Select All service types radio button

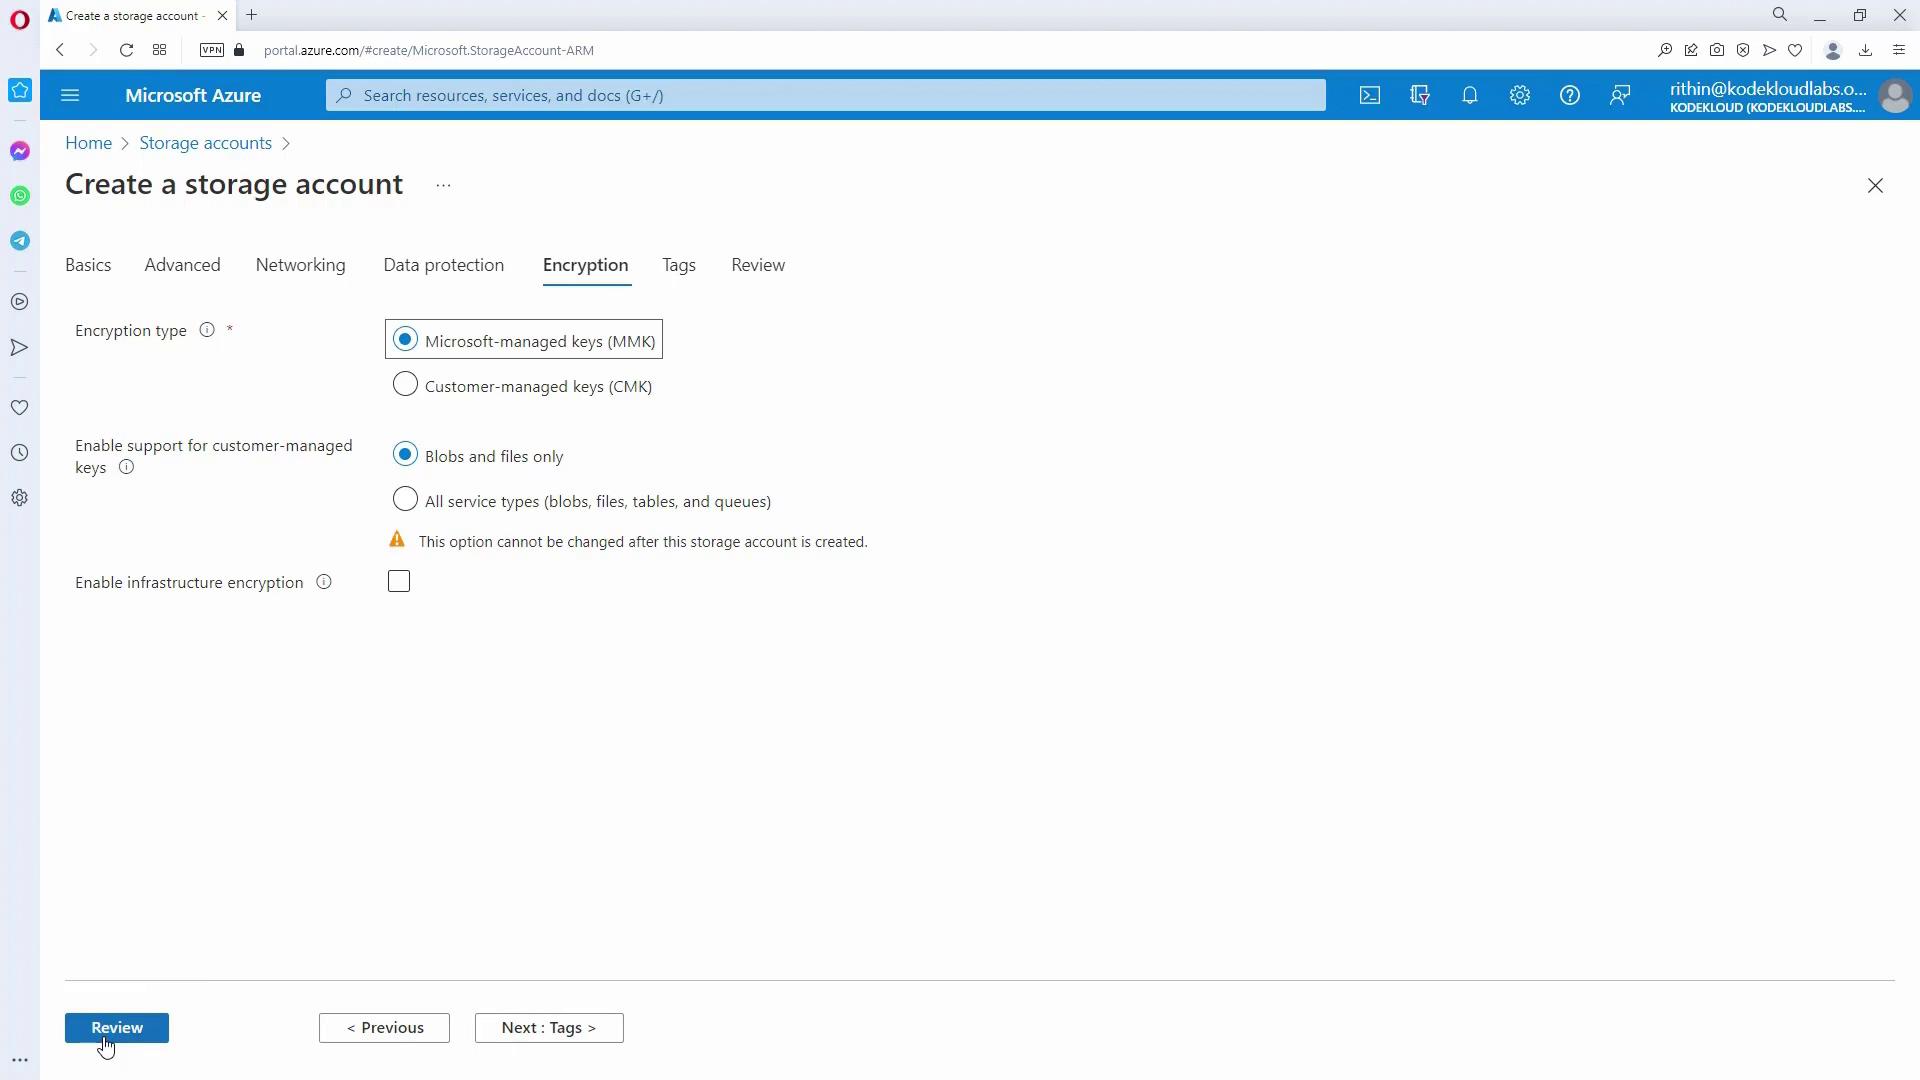point(405,499)
